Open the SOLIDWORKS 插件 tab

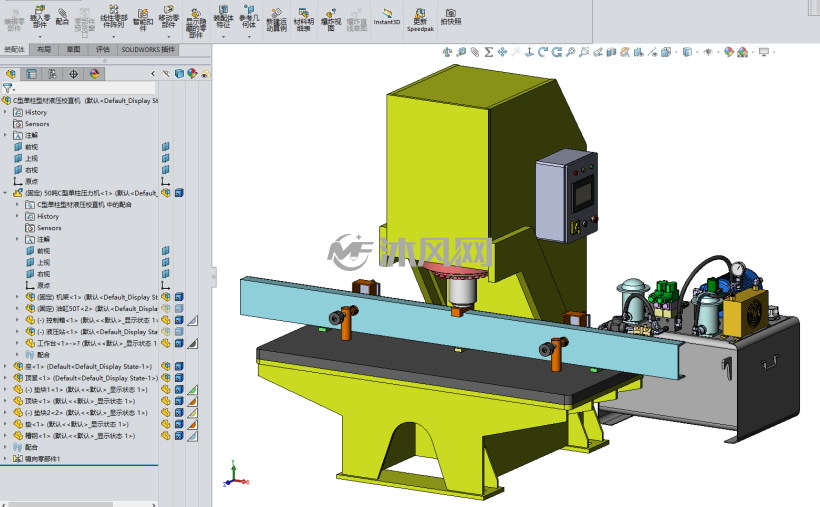pyautogui.click(x=148, y=49)
